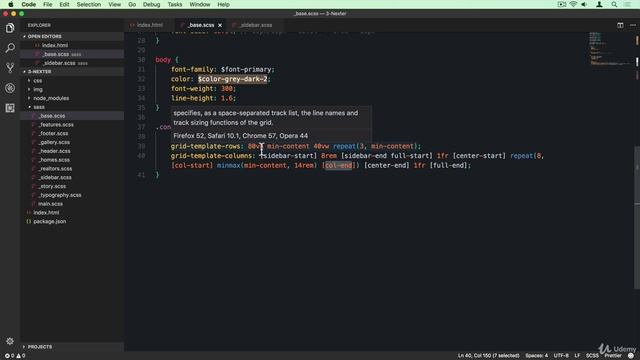The width and height of the screenshot is (640, 360).
Task: Click the Ln 40, Col 150 cursor position
Action: [x=488, y=356]
